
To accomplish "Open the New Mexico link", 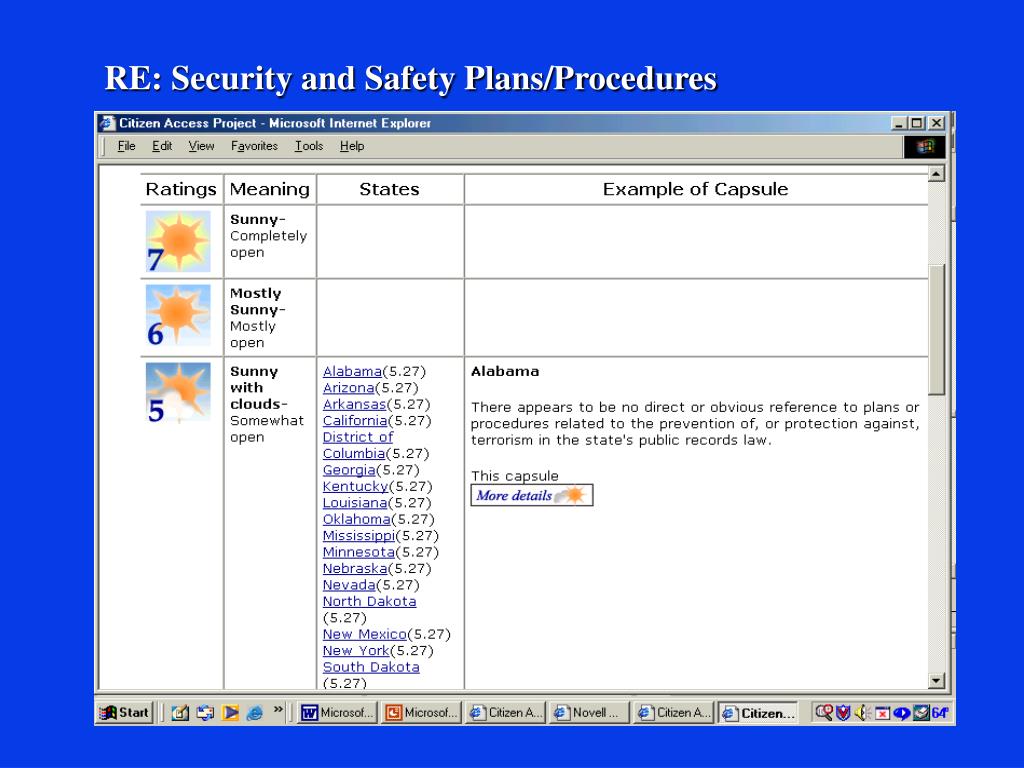I will coord(364,634).
